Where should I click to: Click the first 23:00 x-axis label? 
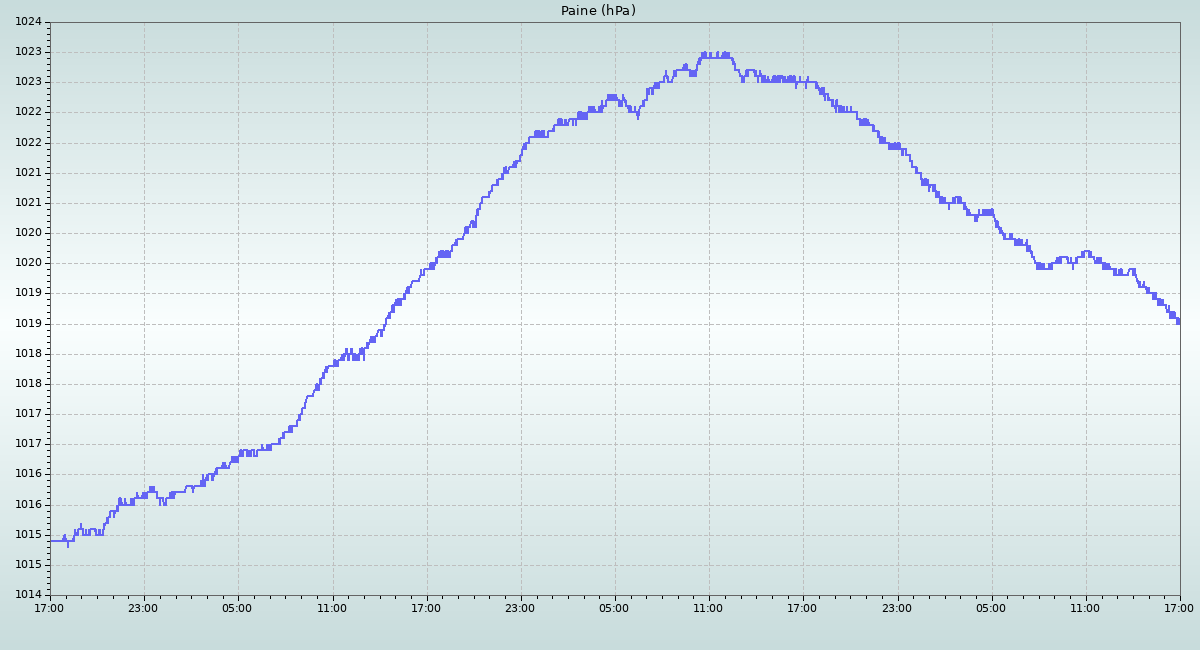click(x=143, y=607)
